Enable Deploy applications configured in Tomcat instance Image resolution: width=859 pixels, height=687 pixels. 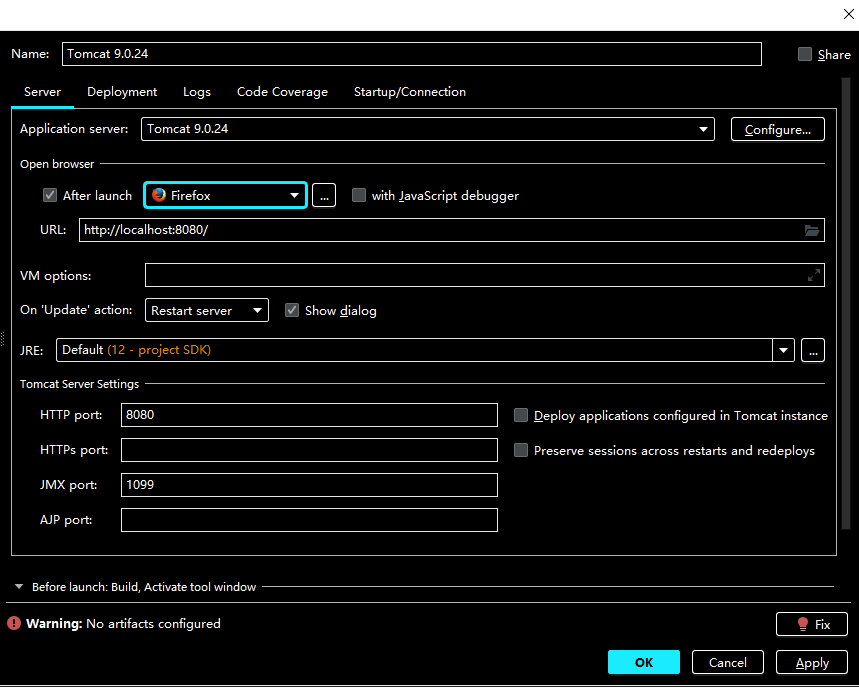point(521,415)
